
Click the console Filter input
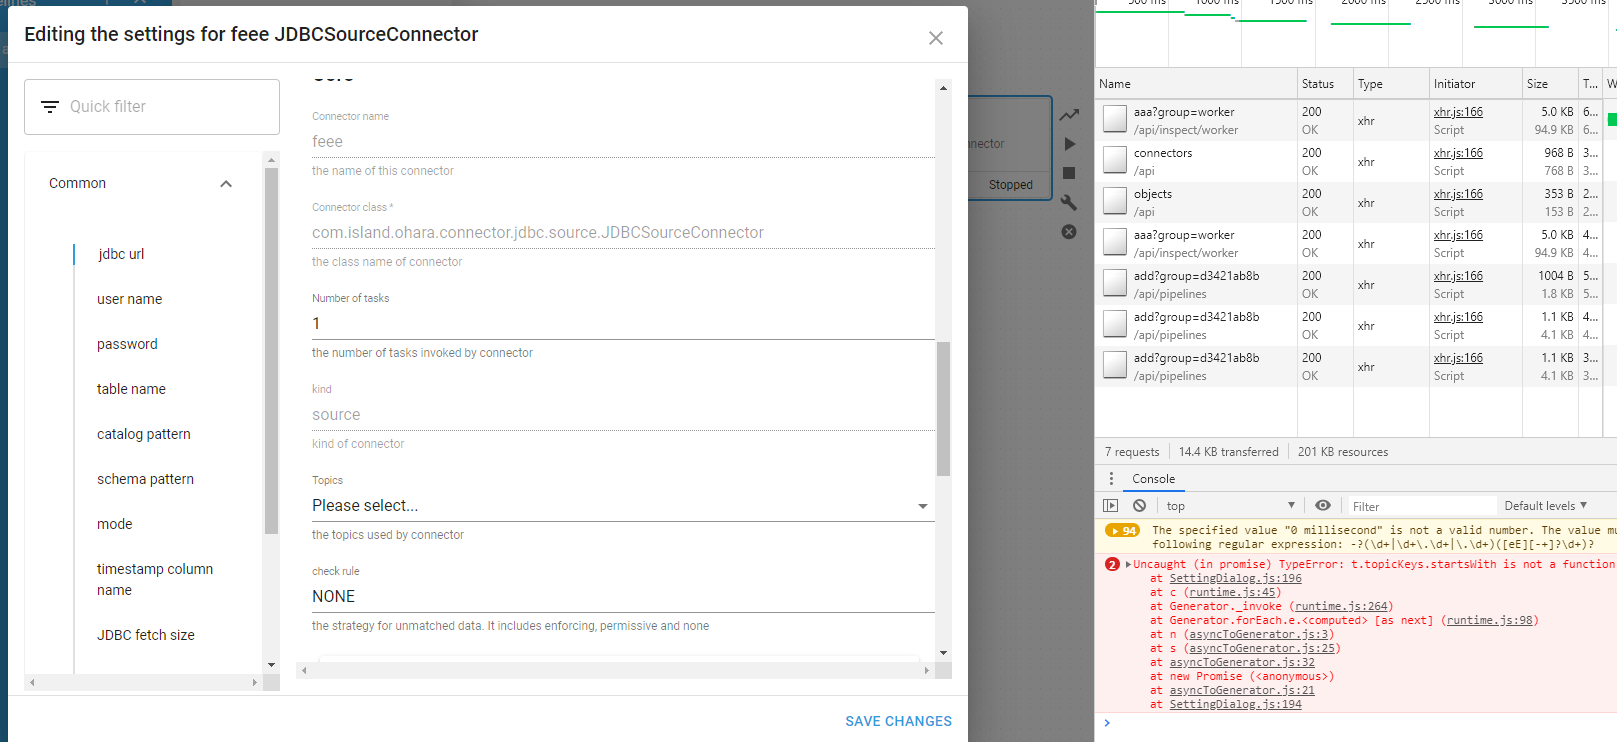click(x=1422, y=507)
